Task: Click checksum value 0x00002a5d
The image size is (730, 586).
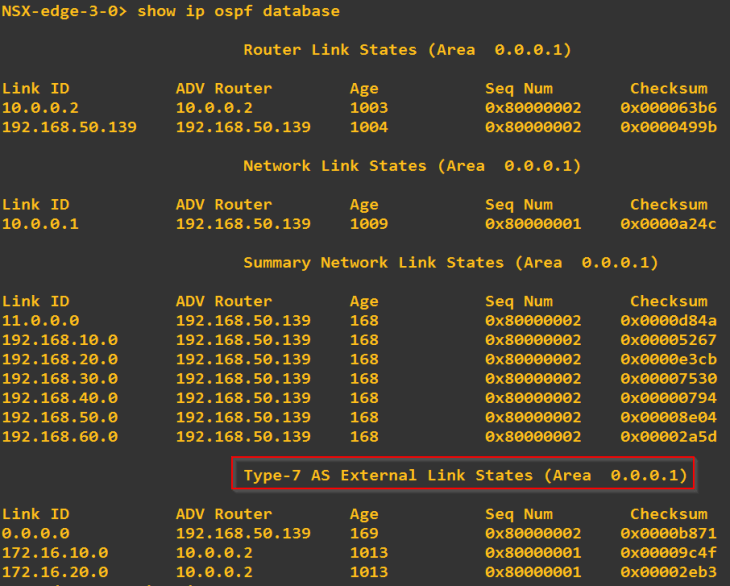Action: (x=668, y=437)
